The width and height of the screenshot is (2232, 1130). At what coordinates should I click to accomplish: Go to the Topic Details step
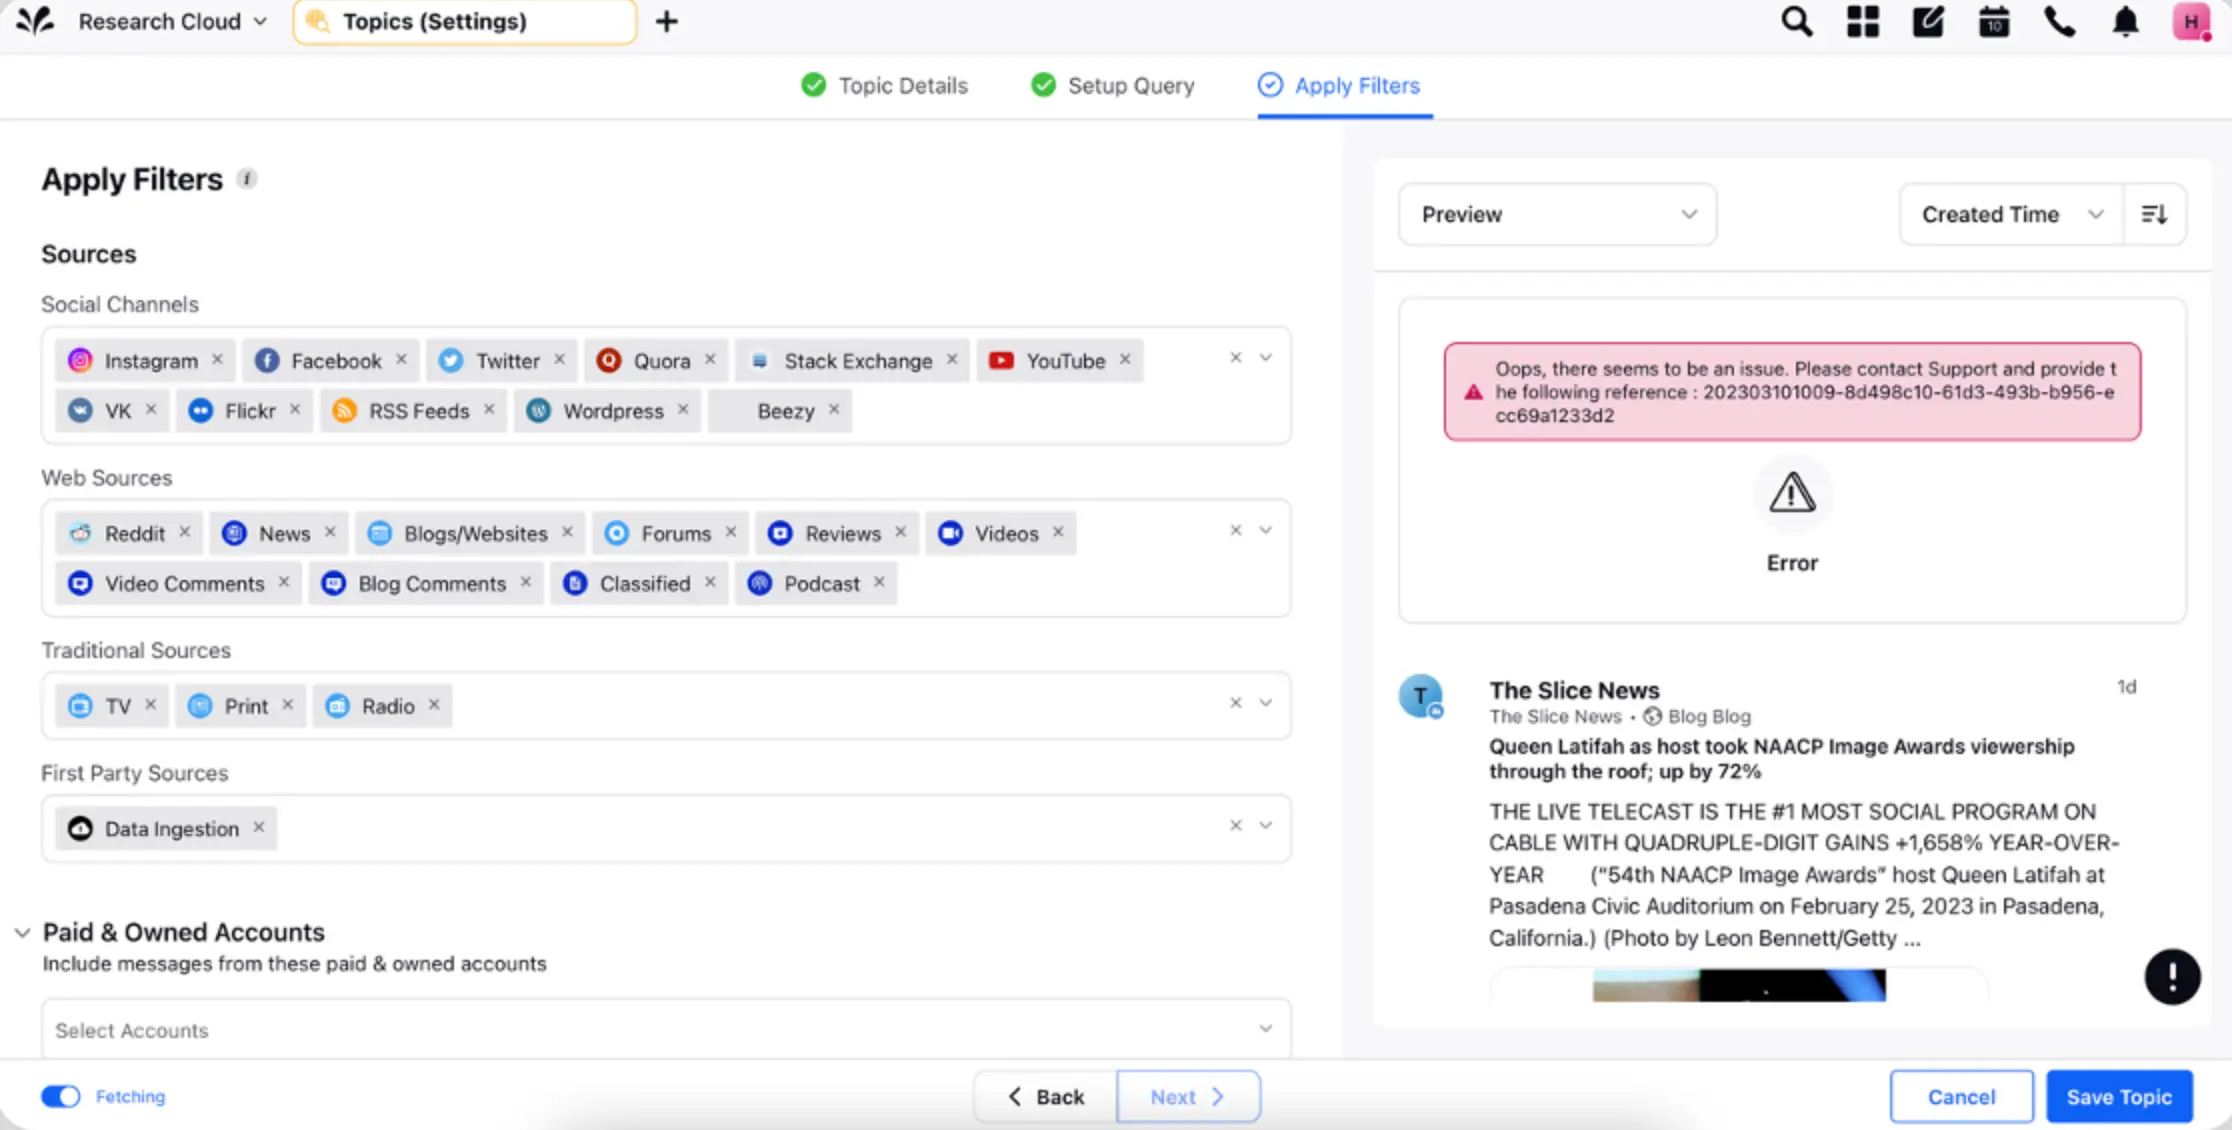[x=885, y=85]
